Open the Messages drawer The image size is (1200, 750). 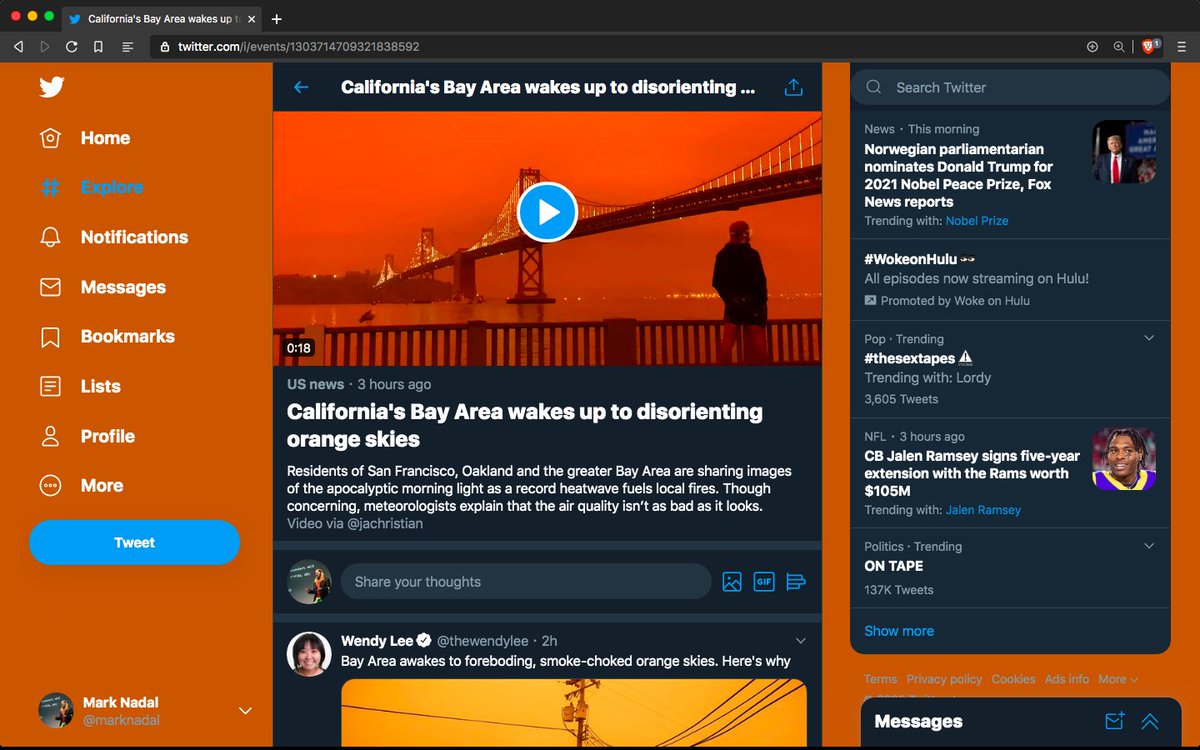coord(917,720)
